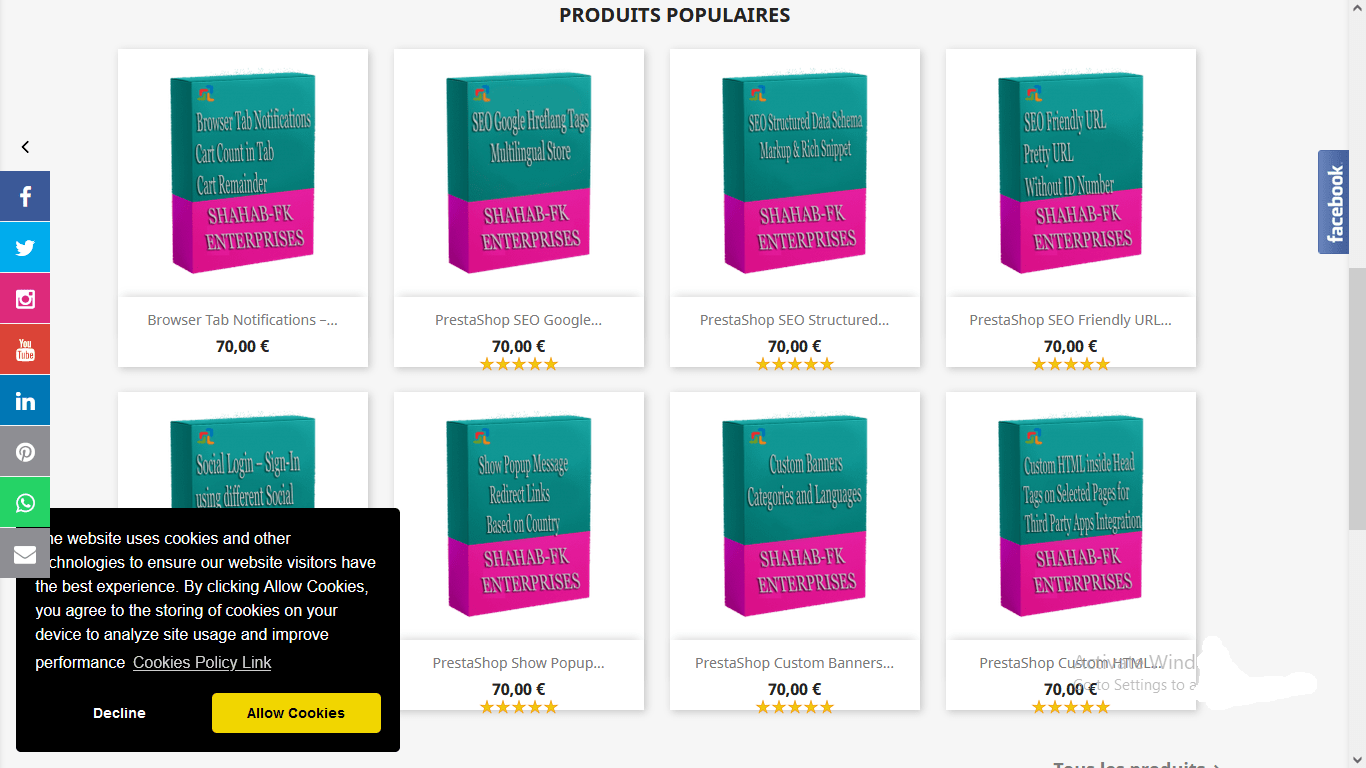Click the Twitter share icon
Image resolution: width=1366 pixels, height=768 pixels.
[25, 247]
